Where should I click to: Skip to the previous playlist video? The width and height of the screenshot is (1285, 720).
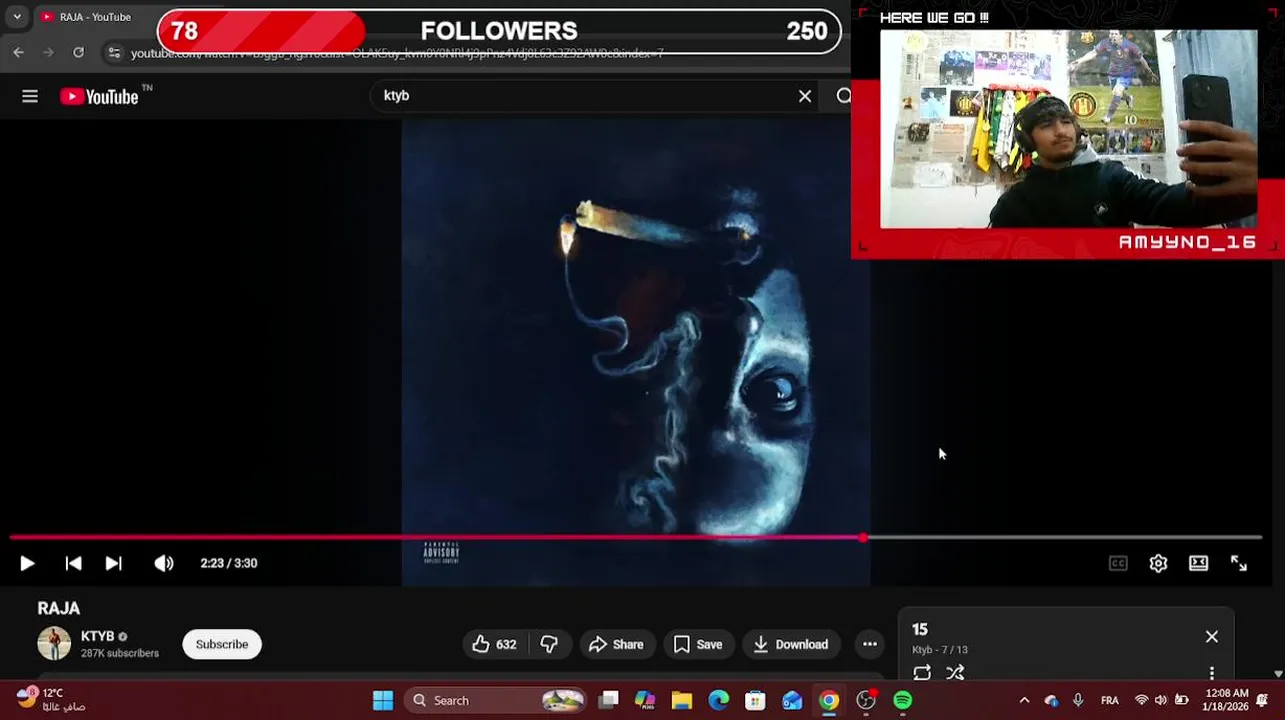[73, 563]
